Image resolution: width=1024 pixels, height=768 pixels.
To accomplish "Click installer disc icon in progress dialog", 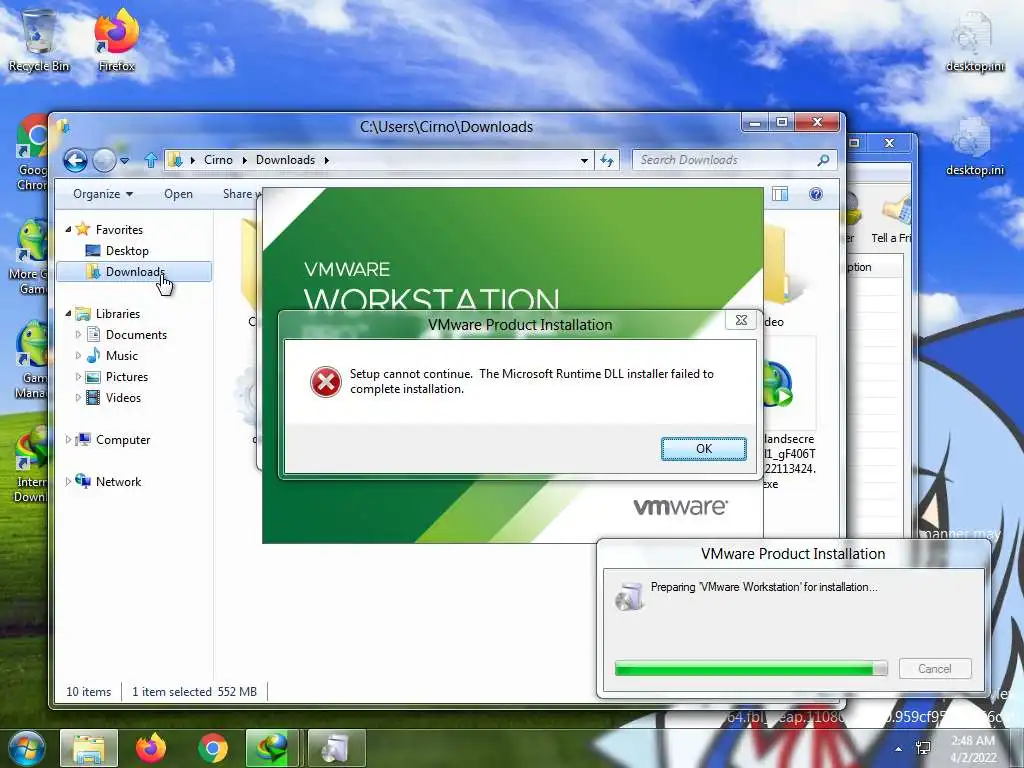I will tap(630, 597).
